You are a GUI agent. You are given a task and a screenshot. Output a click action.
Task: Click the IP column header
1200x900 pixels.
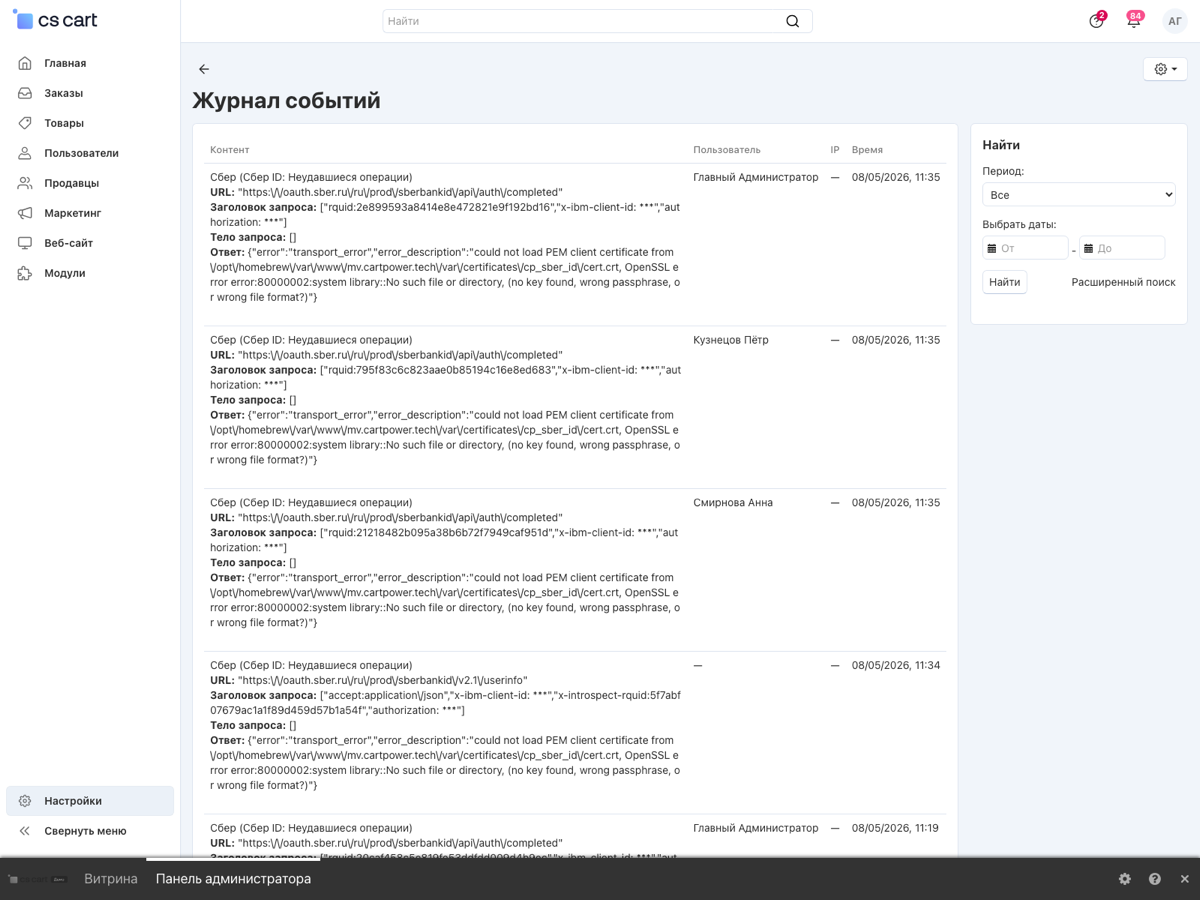(835, 150)
